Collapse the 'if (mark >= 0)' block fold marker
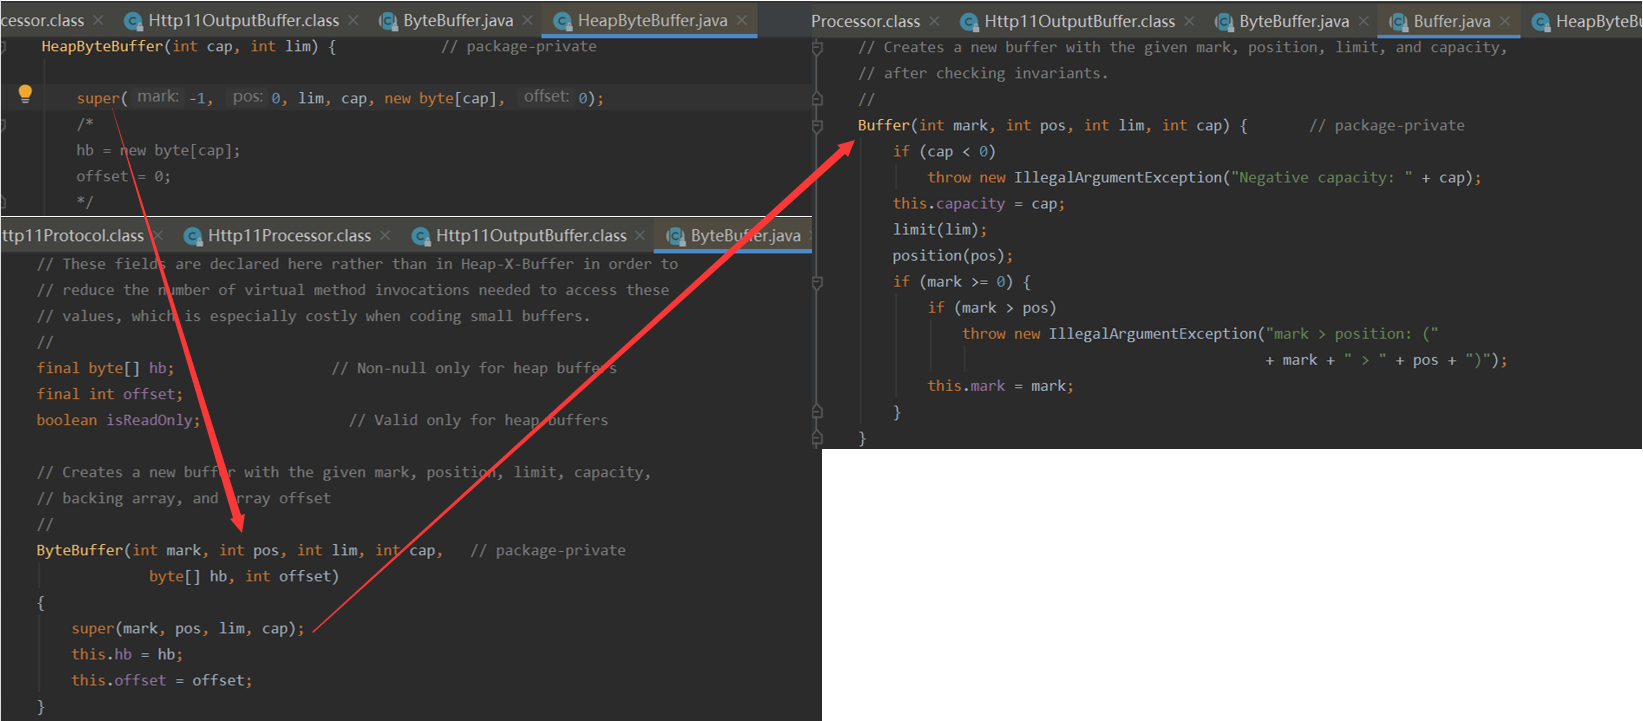Image resolution: width=1643 pixels, height=721 pixels. [817, 283]
